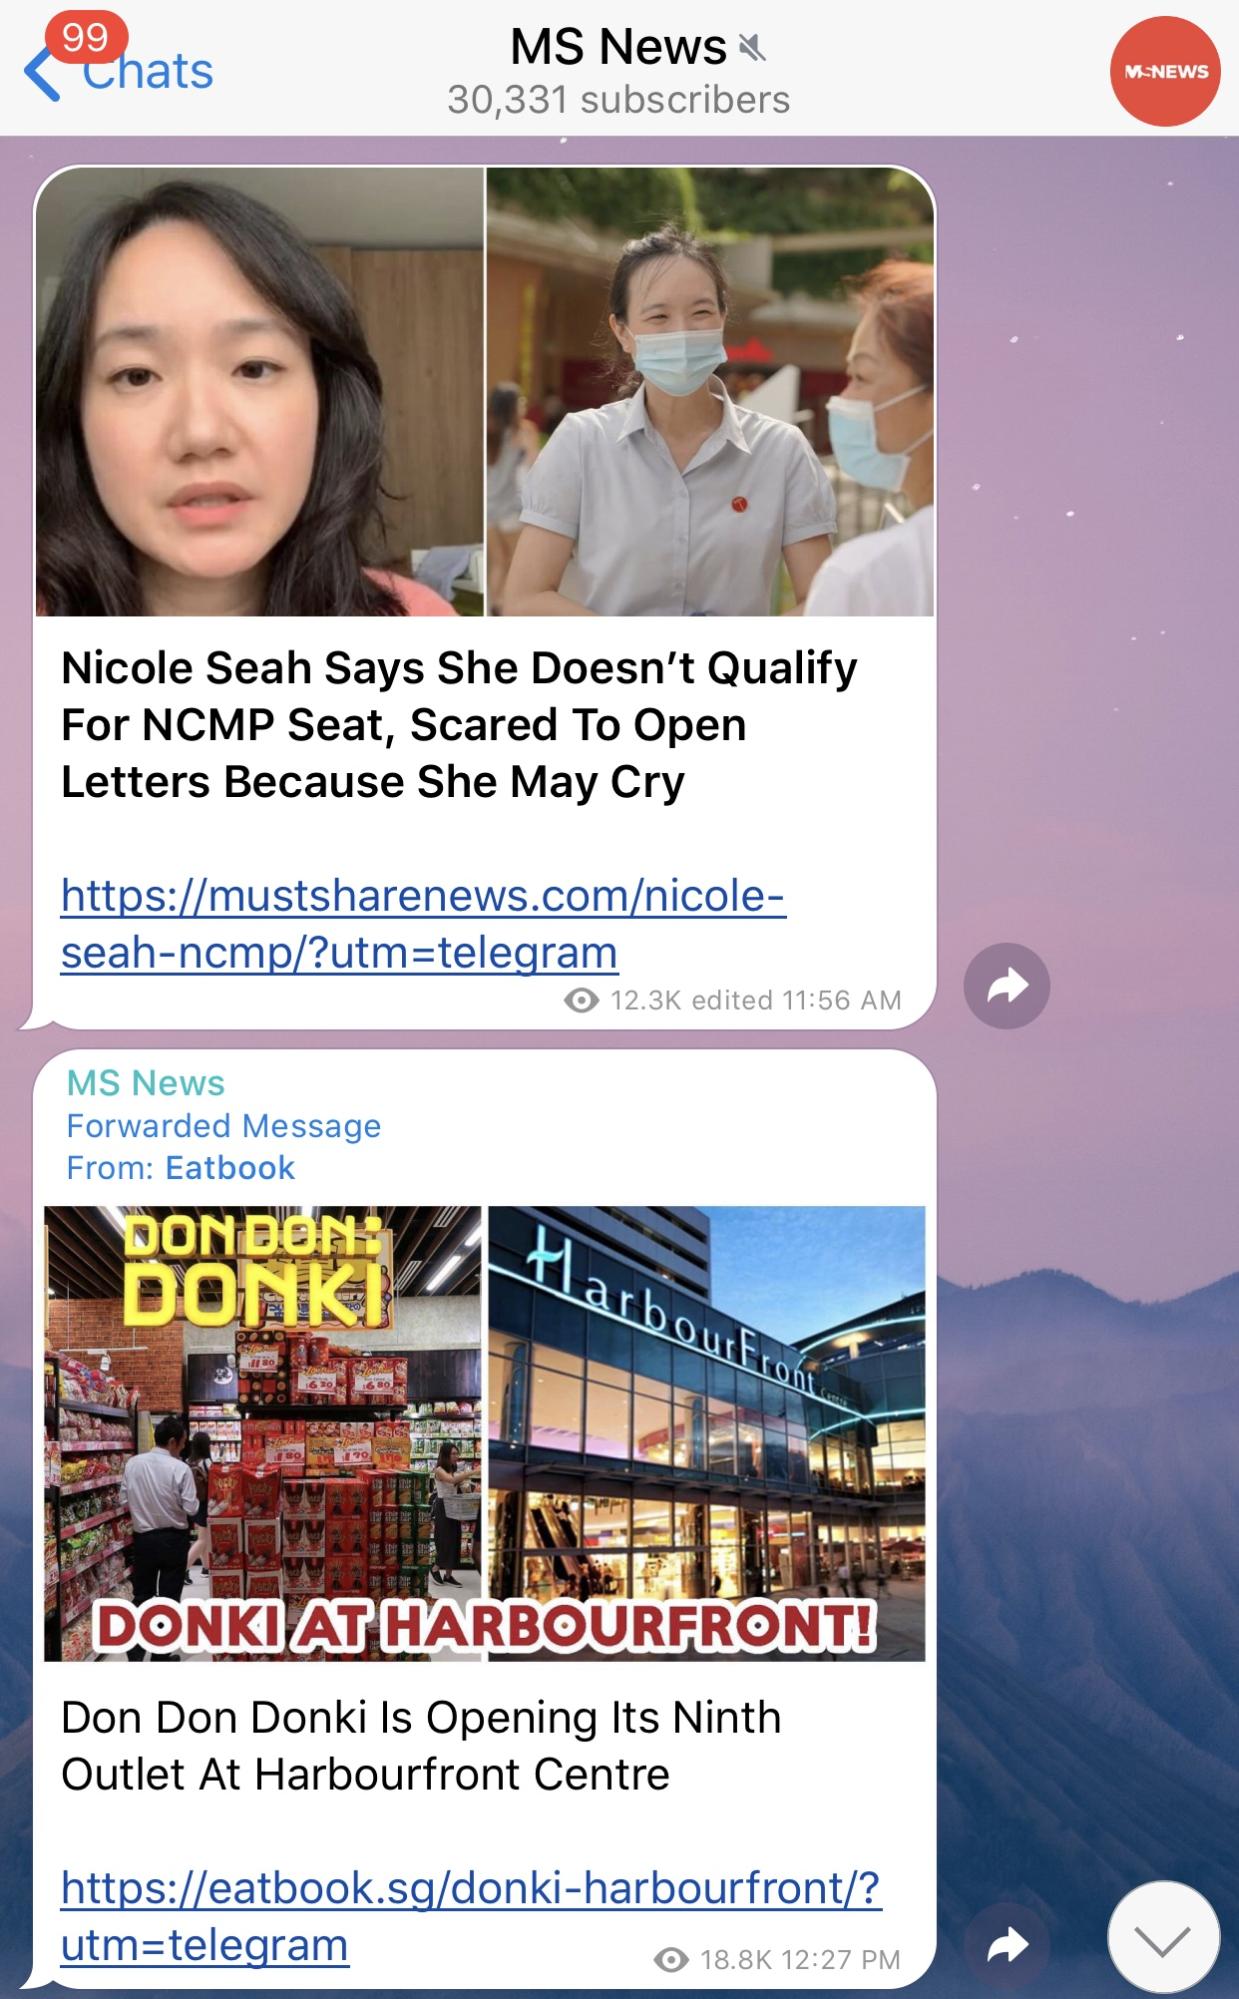The width and height of the screenshot is (1239, 1999).
Task: View the masked woman in grey shirt photo
Action: (710, 391)
